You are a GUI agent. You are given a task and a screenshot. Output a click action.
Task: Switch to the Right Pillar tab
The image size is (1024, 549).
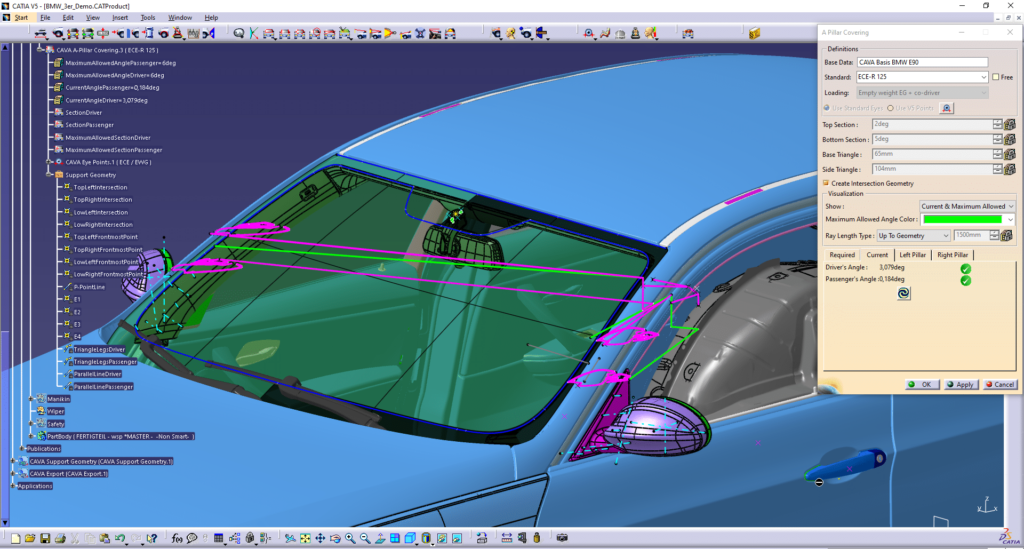(x=953, y=255)
